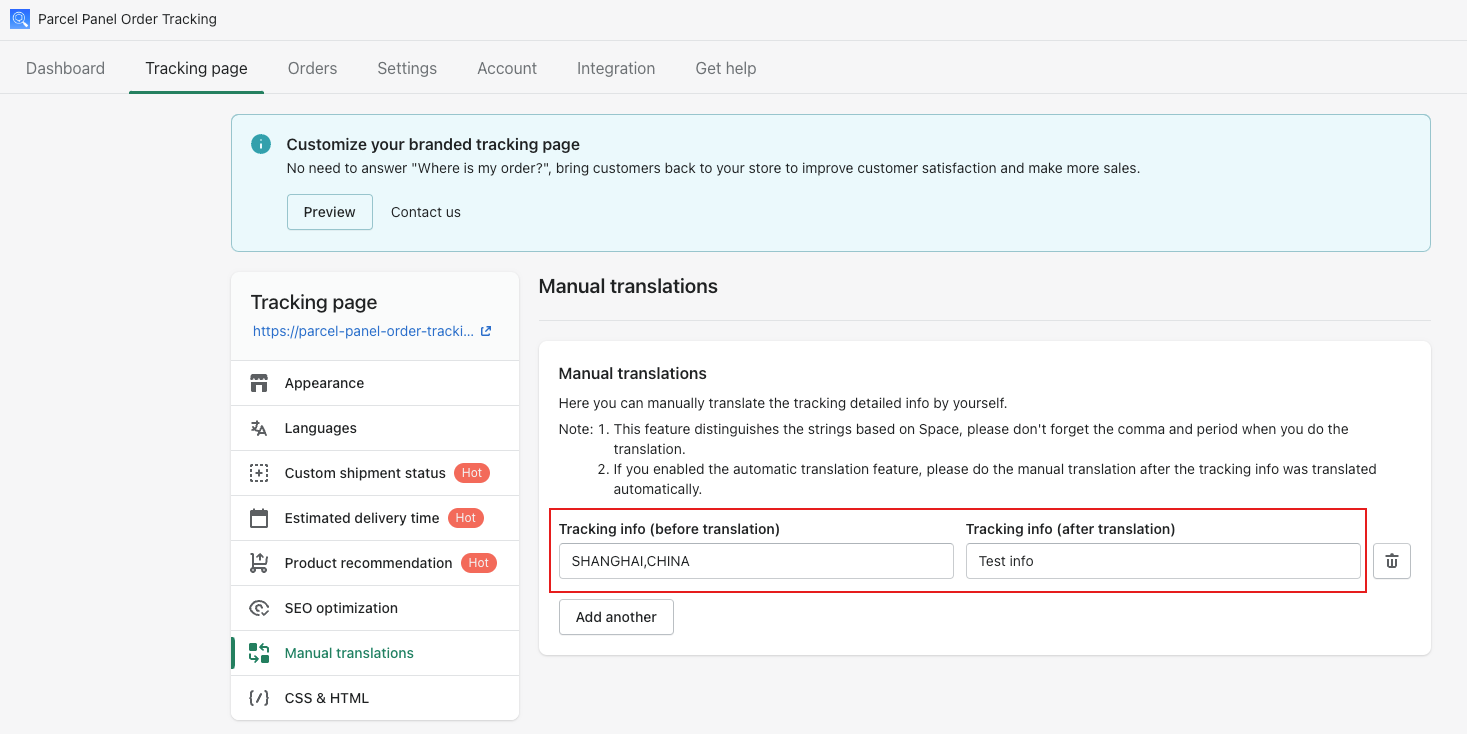Click the Hot badge beside Custom shipment status

tap(472, 473)
